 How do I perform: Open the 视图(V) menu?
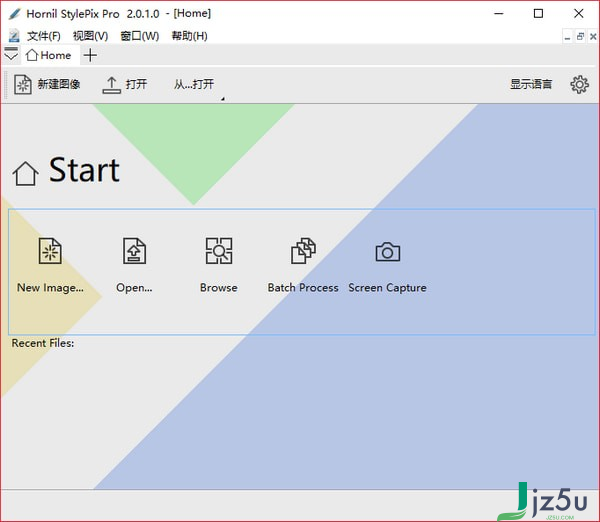click(x=91, y=36)
